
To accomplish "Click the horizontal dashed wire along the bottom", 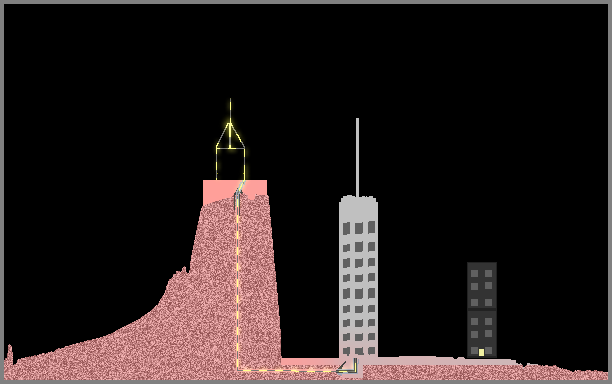I will point(289,370).
